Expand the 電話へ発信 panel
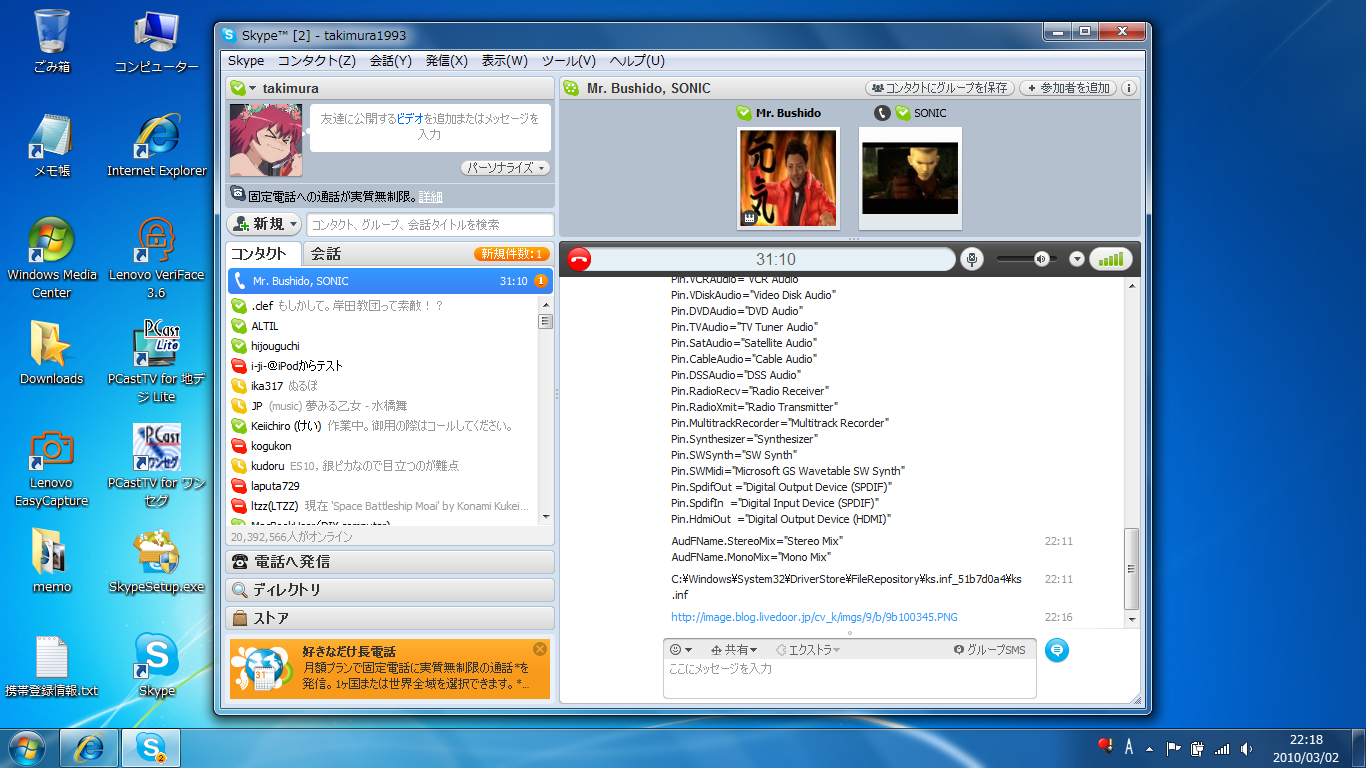 pyautogui.click(x=390, y=562)
